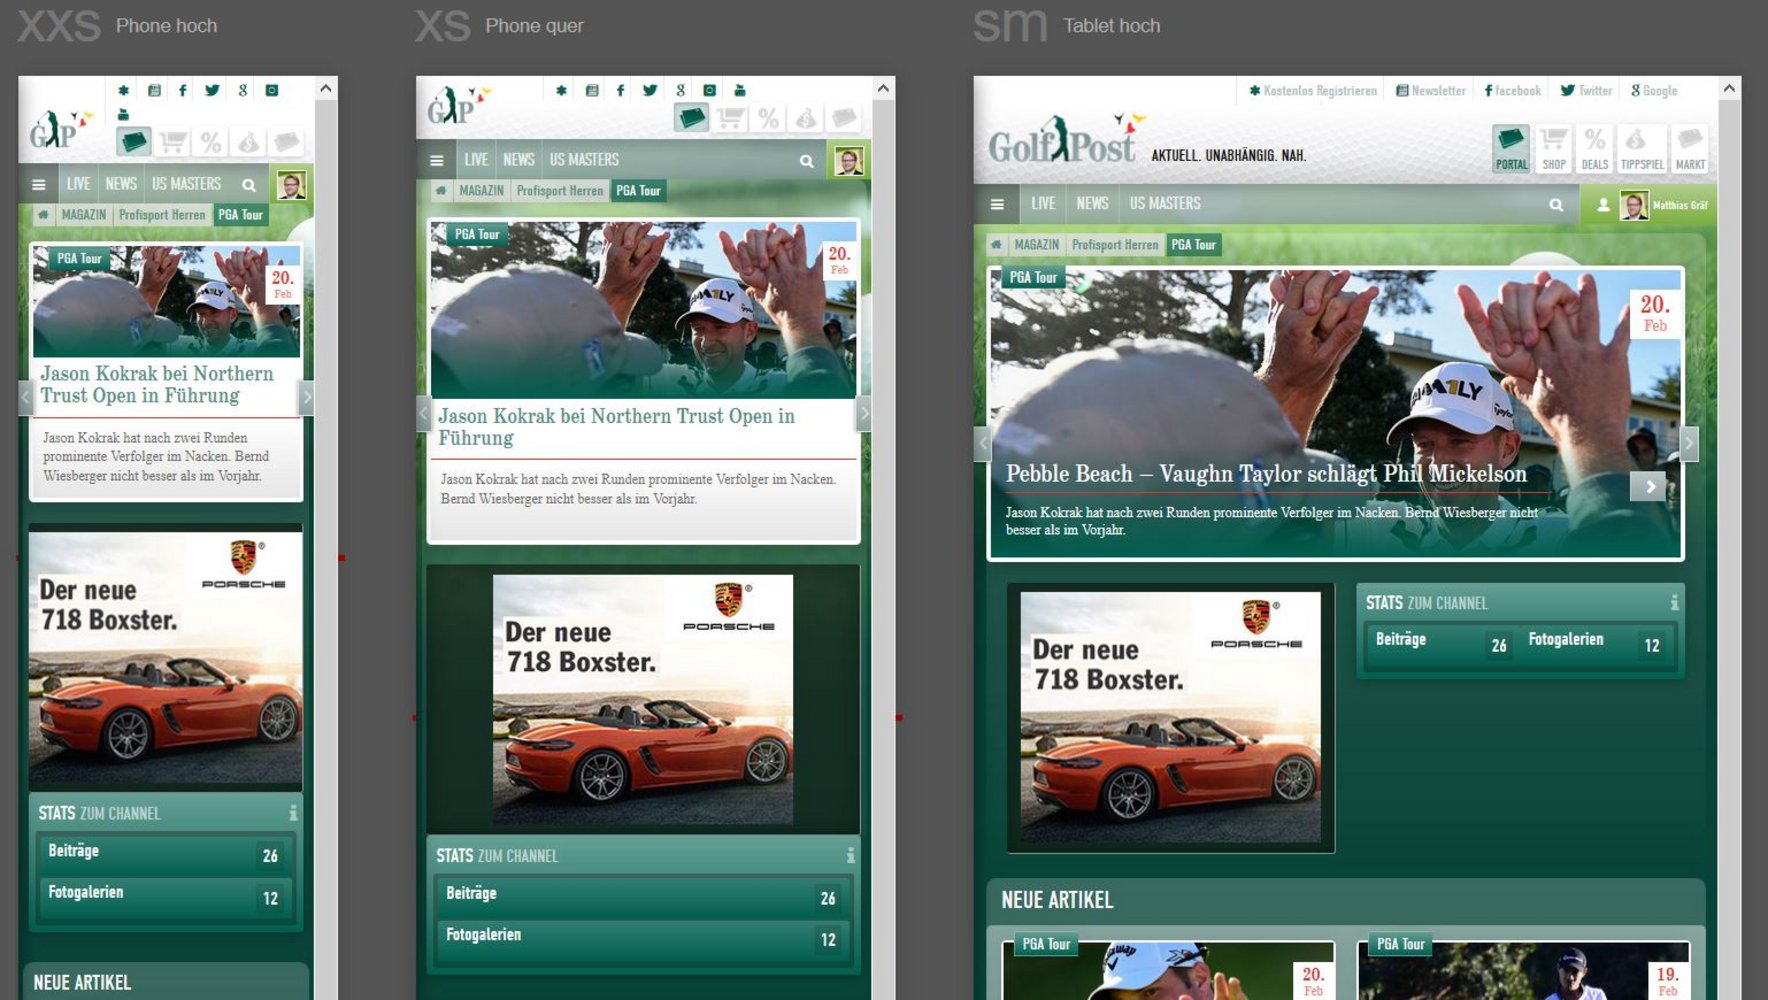Open the Instagram icon in XXS view

(272, 90)
